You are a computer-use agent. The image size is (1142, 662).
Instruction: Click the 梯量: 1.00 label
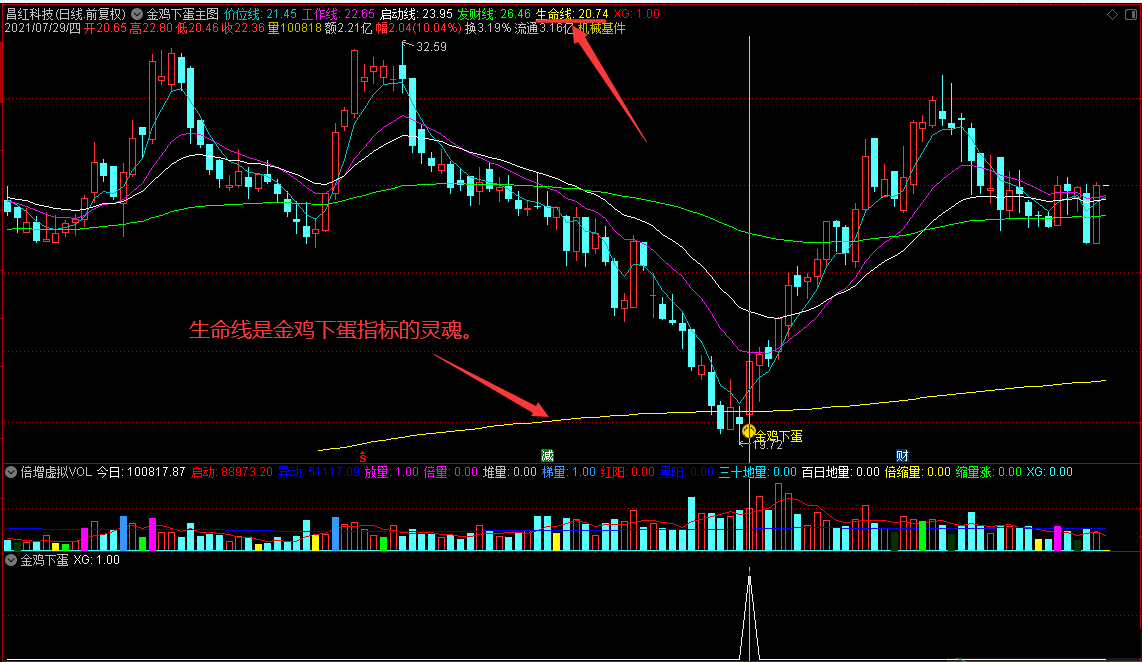pyautogui.click(x=569, y=472)
